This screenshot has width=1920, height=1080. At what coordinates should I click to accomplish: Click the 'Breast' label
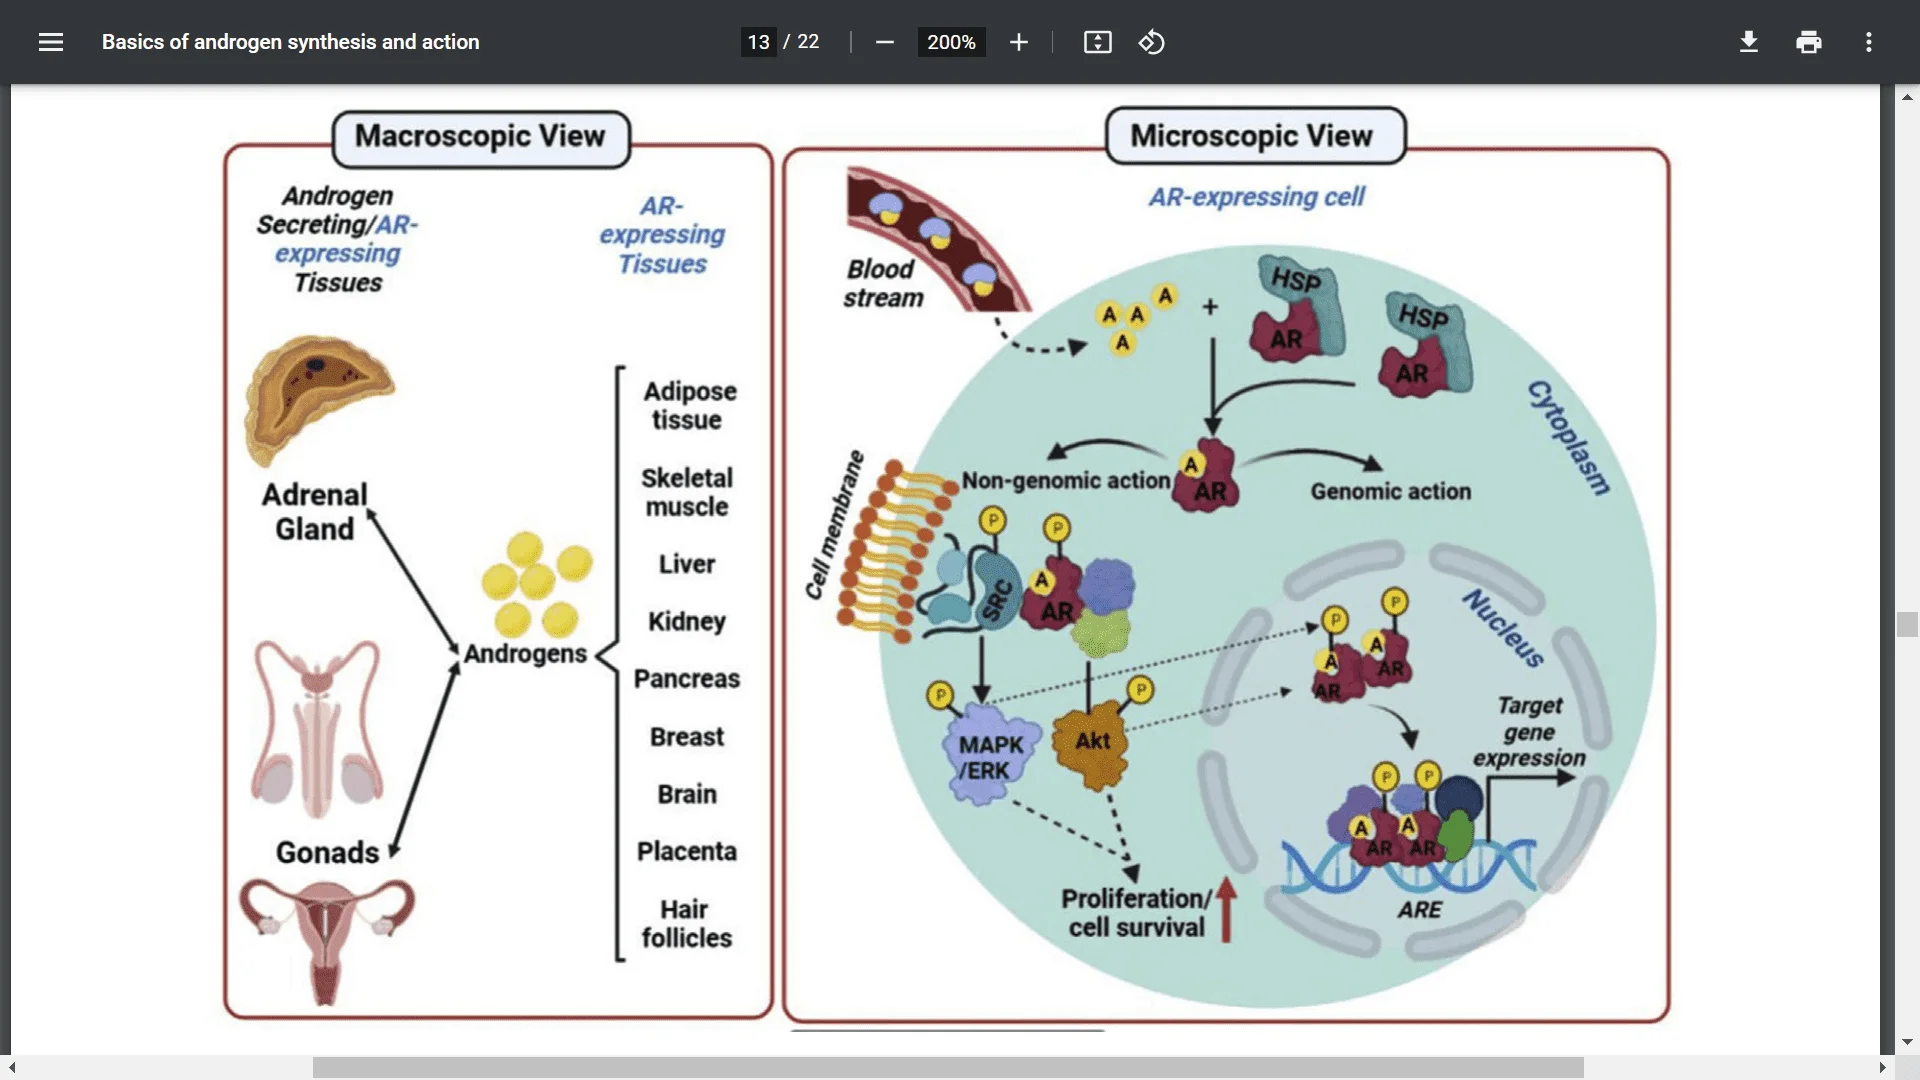coord(687,737)
